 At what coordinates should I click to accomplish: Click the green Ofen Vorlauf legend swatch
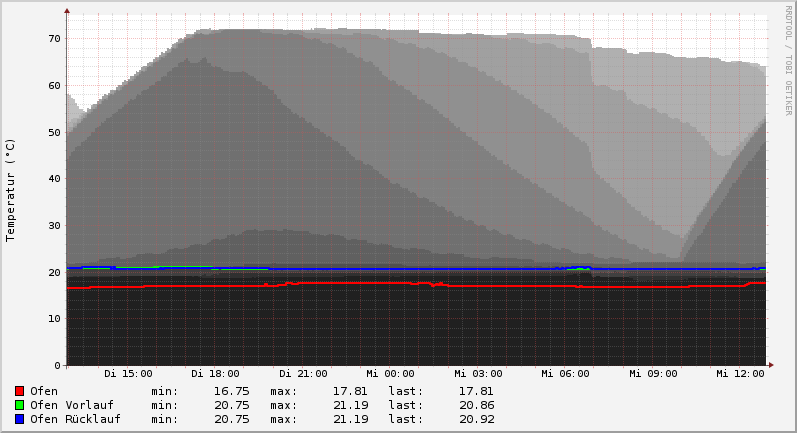pyautogui.click(x=19, y=405)
